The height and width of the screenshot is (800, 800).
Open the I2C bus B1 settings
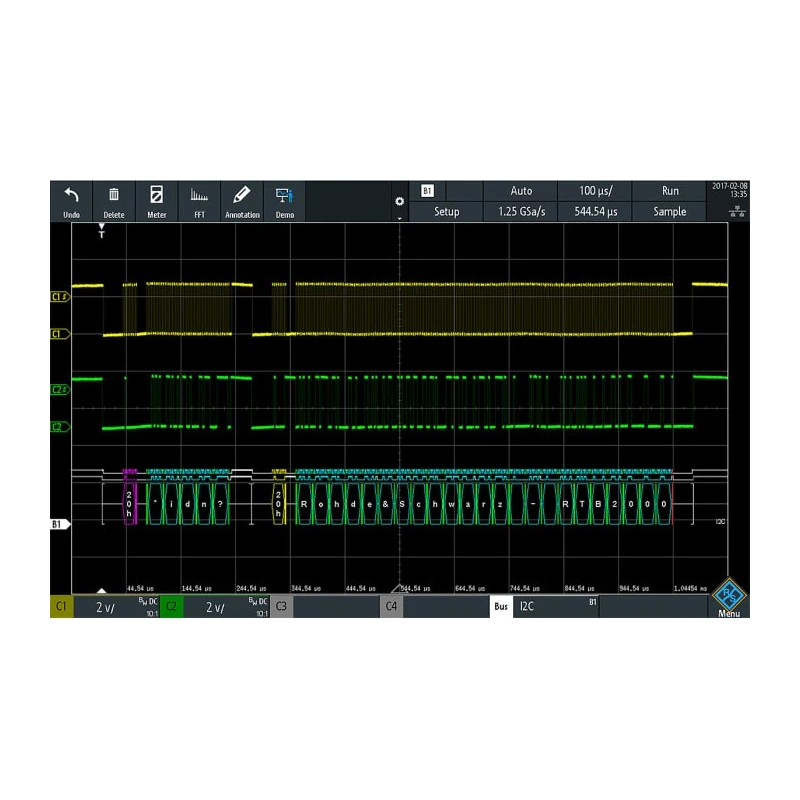click(x=556, y=607)
